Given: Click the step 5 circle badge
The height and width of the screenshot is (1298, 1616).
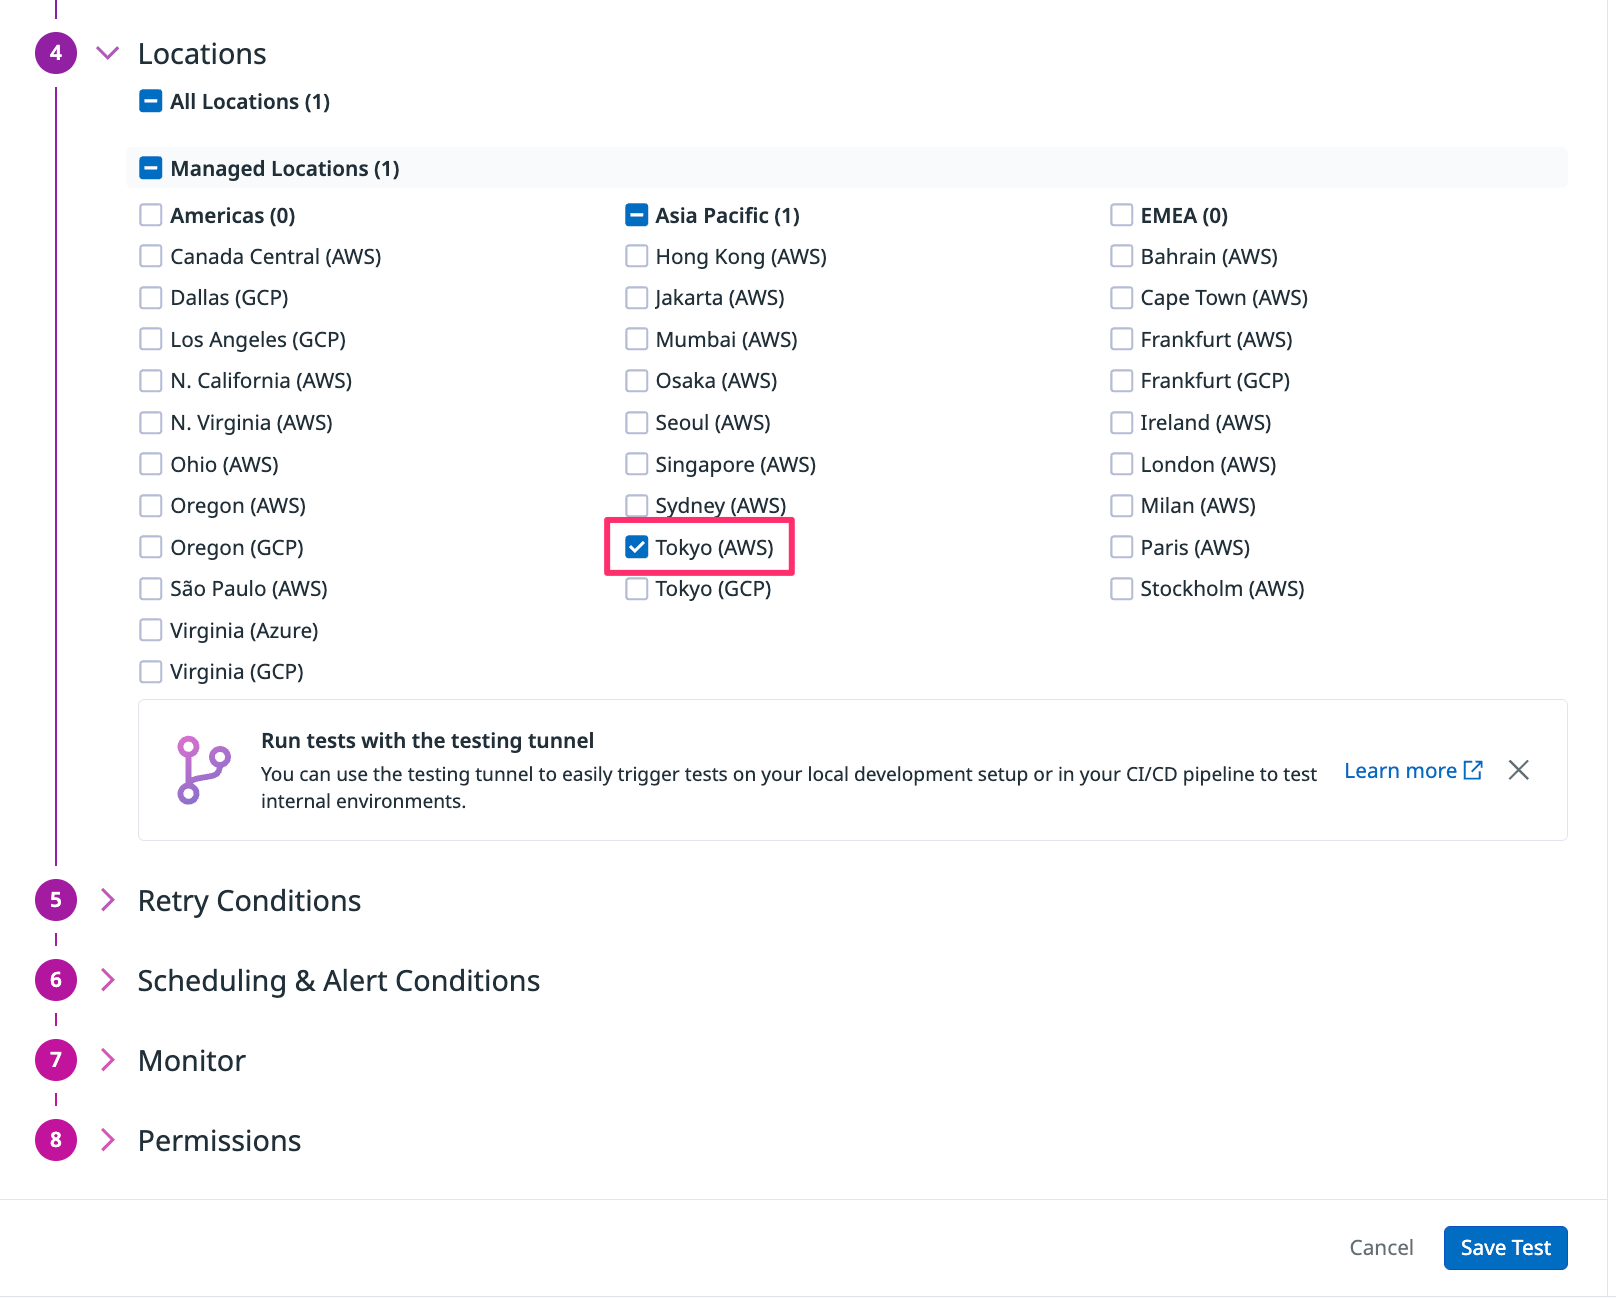Looking at the screenshot, I should tap(56, 900).
